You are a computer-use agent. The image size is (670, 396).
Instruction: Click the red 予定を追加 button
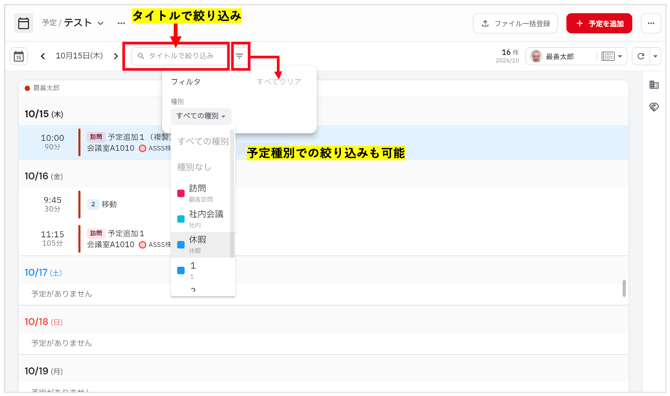tap(599, 23)
